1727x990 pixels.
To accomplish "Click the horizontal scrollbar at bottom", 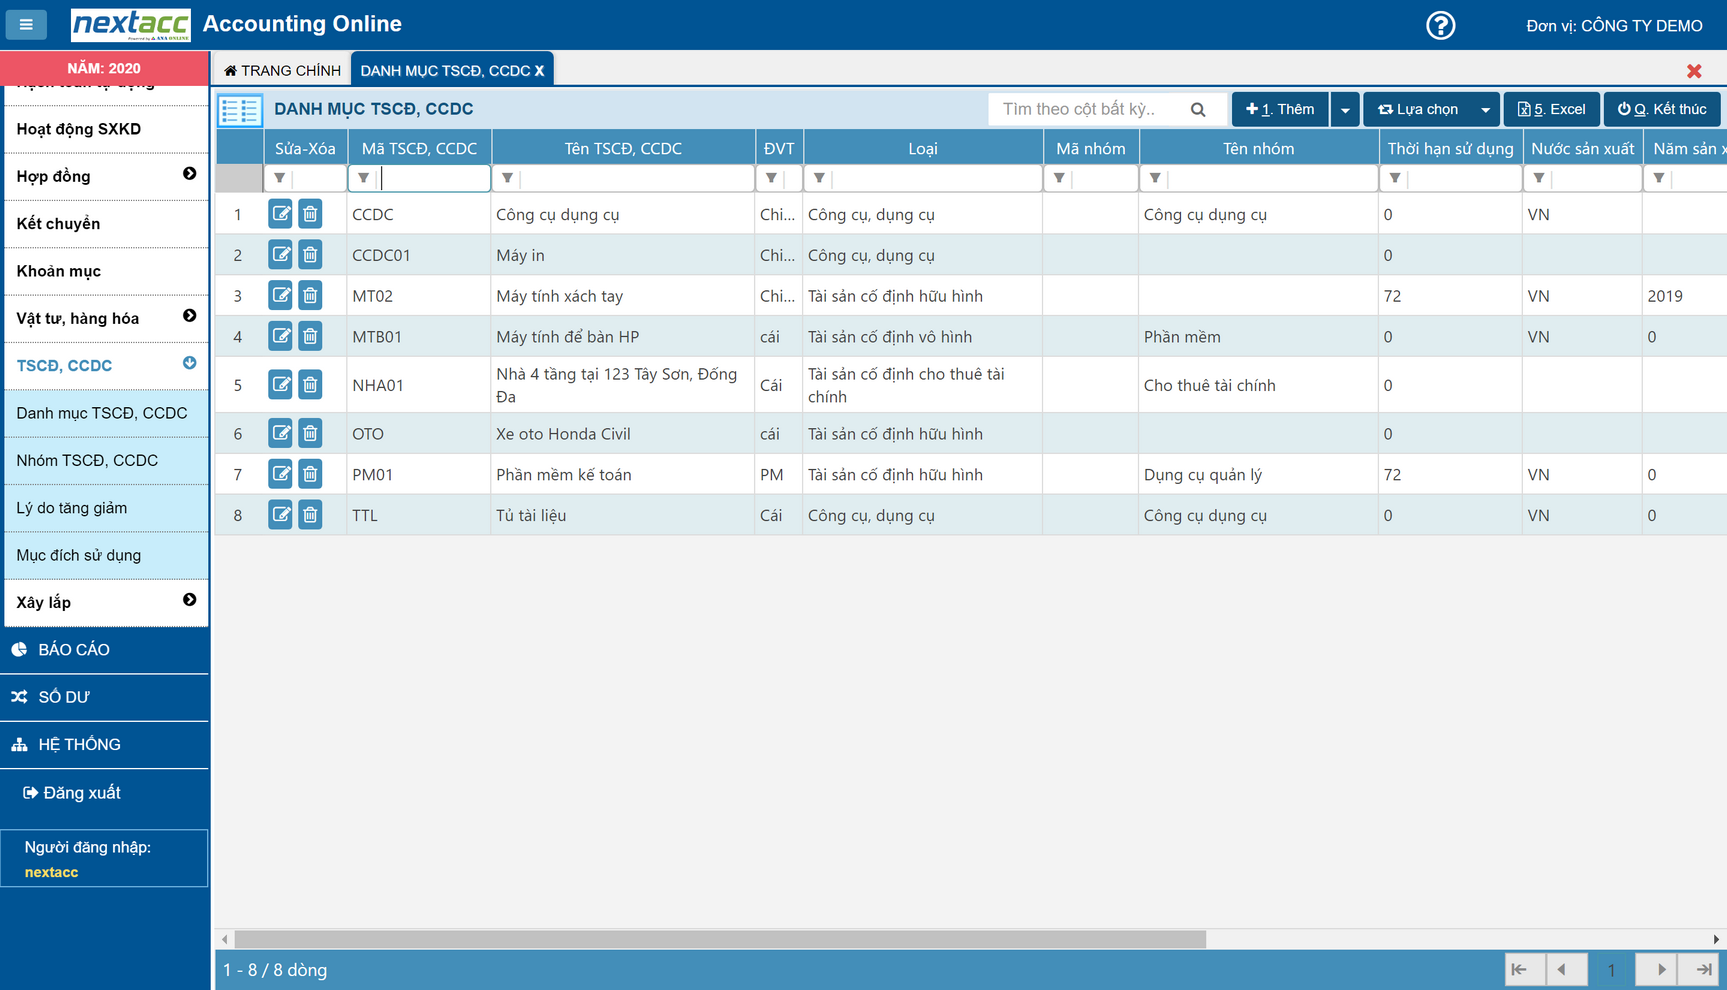I will click(720, 939).
